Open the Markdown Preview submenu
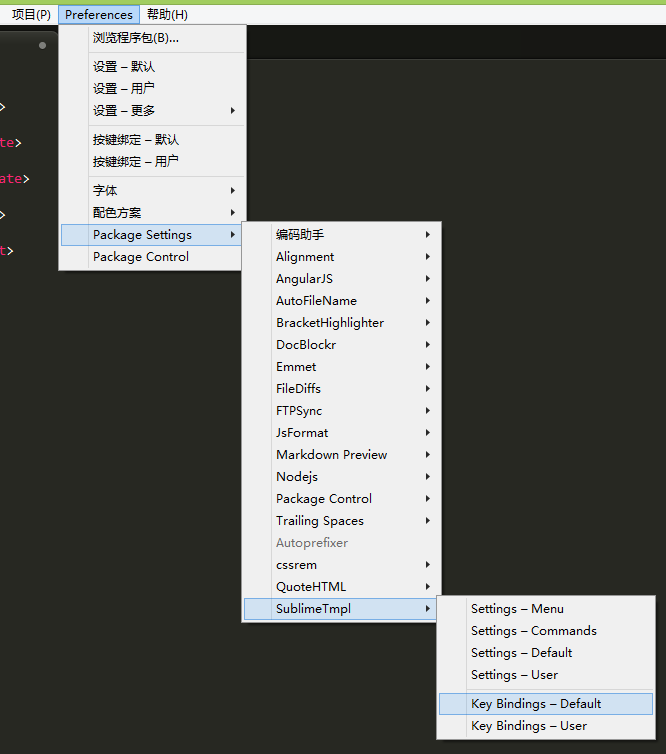 [x=341, y=455]
